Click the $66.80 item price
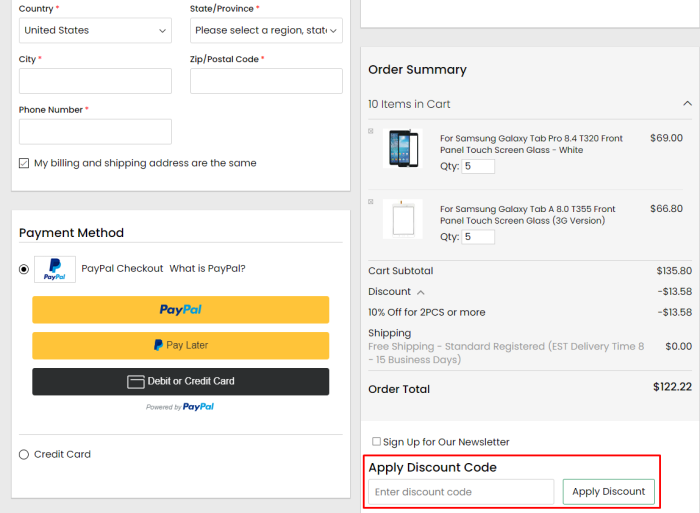 click(667, 209)
